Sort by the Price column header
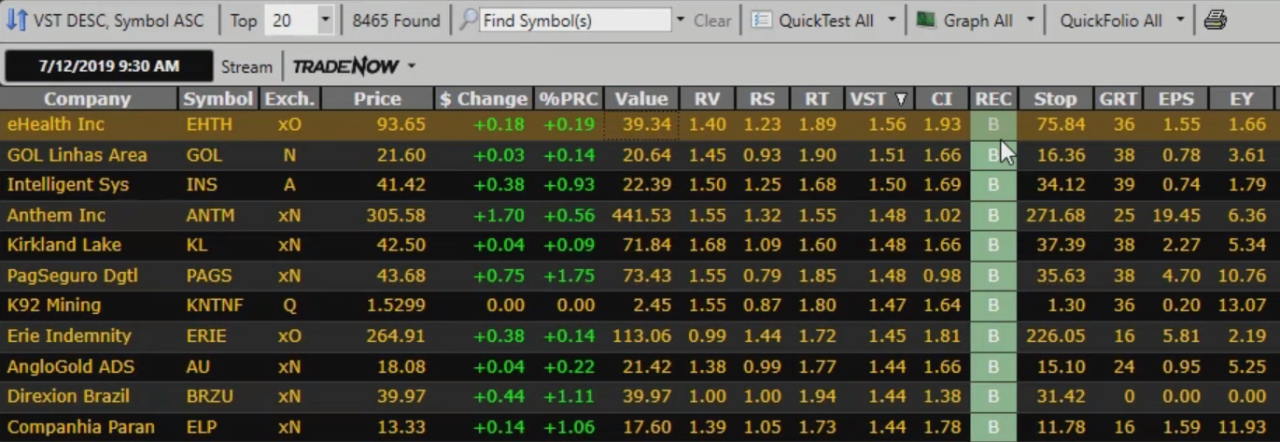The width and height of the screenshot is (1280, 442). [x=377, y=98]
